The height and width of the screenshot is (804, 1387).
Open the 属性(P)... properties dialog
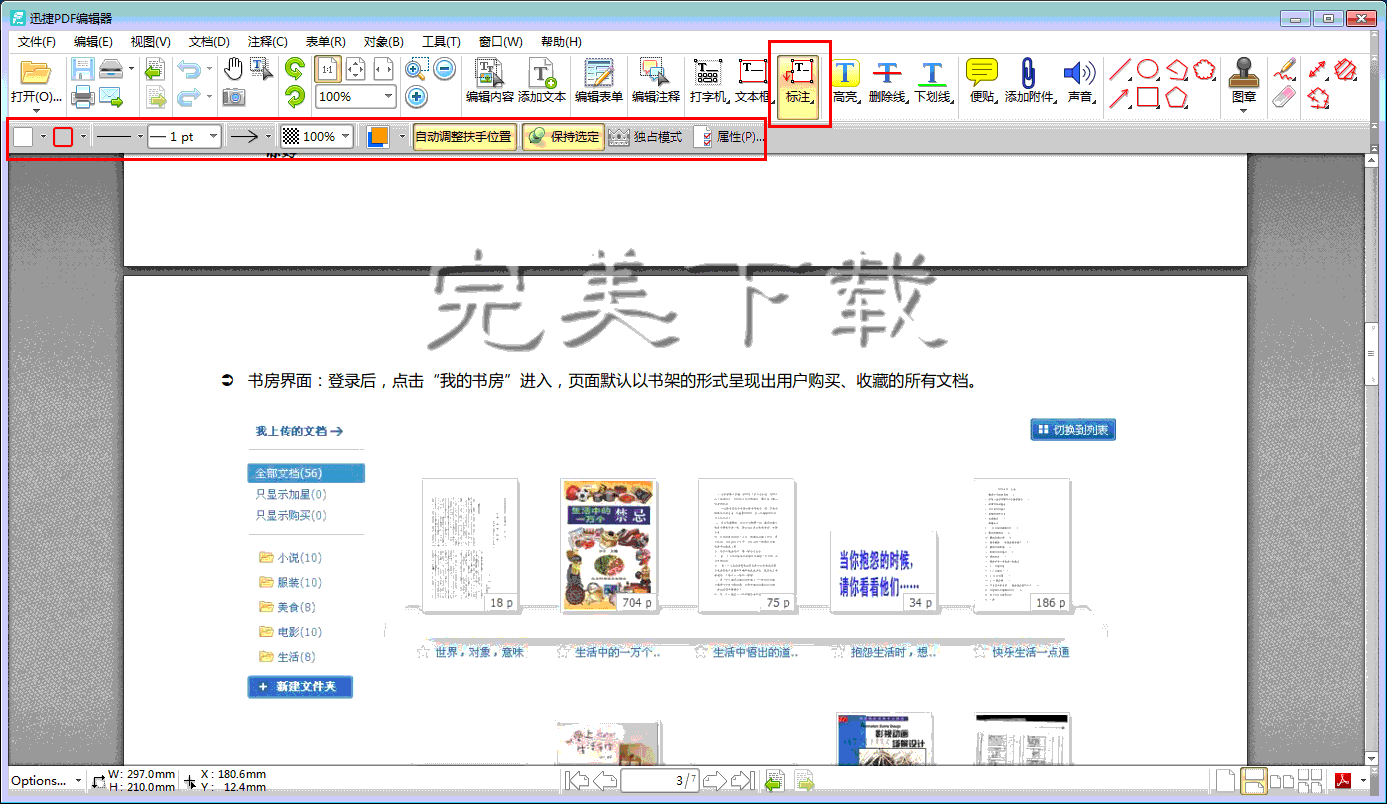(x=729, y=137)
